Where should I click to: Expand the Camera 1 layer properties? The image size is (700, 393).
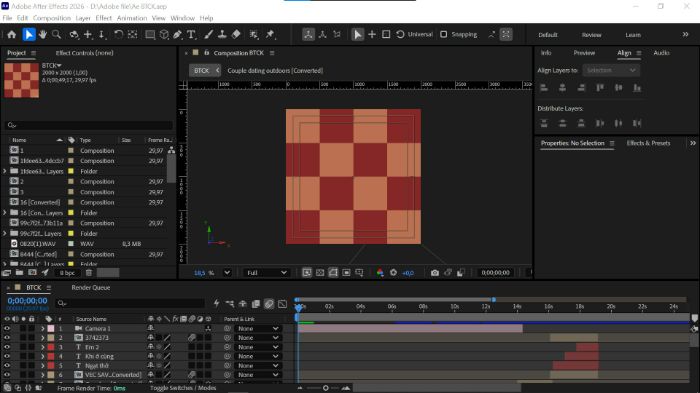(42, 328)
